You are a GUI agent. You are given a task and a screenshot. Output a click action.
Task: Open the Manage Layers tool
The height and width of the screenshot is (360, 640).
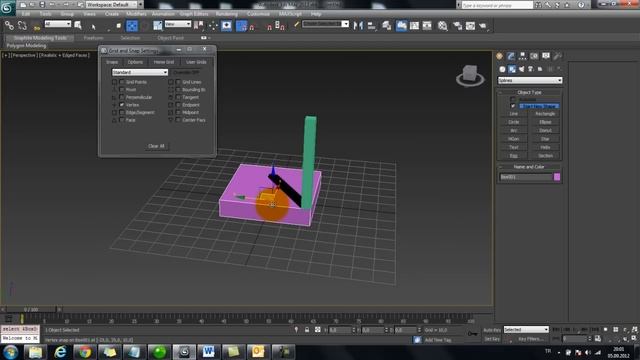pos(386,26)
